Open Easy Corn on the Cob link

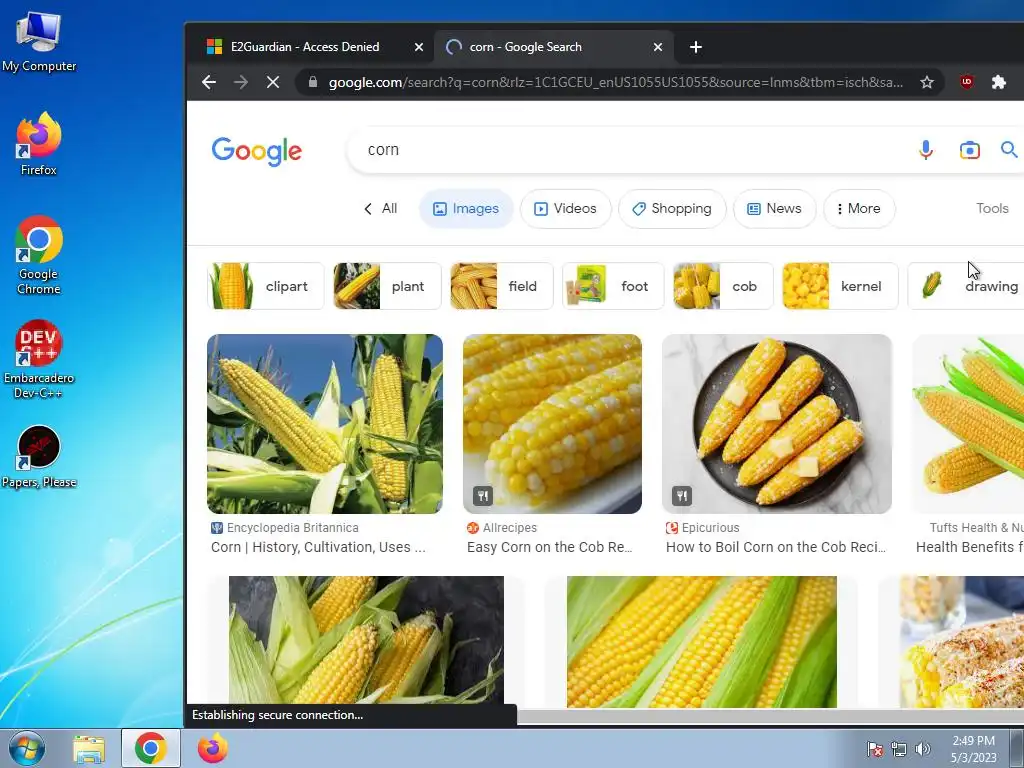pyautogui.click(x=549, y=547)
